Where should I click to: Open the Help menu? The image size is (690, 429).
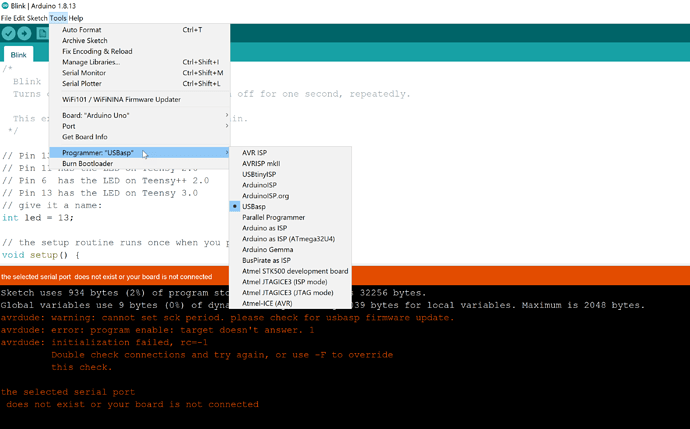(76, 18)
